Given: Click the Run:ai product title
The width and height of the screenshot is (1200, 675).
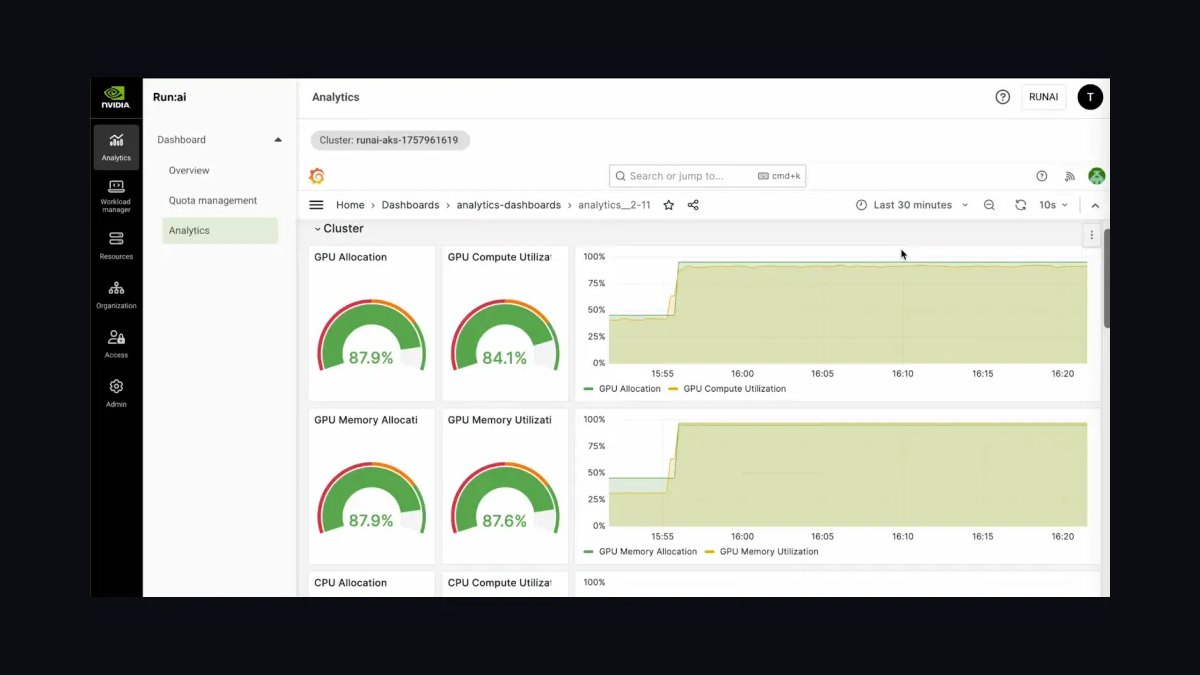Looking at the screenshot, I should click(170, 97).
